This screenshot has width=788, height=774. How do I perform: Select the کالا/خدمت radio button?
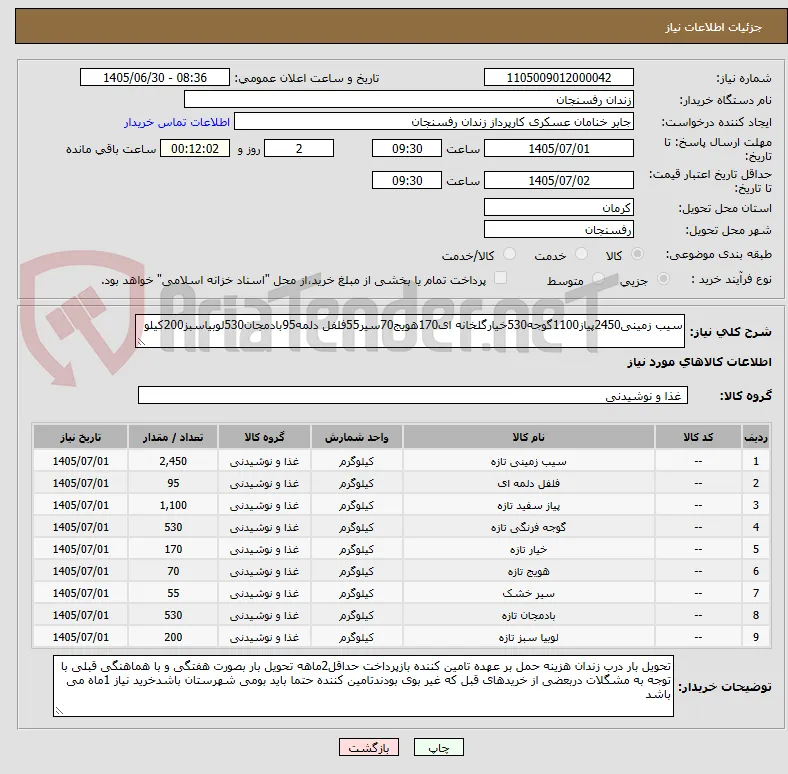510,254
